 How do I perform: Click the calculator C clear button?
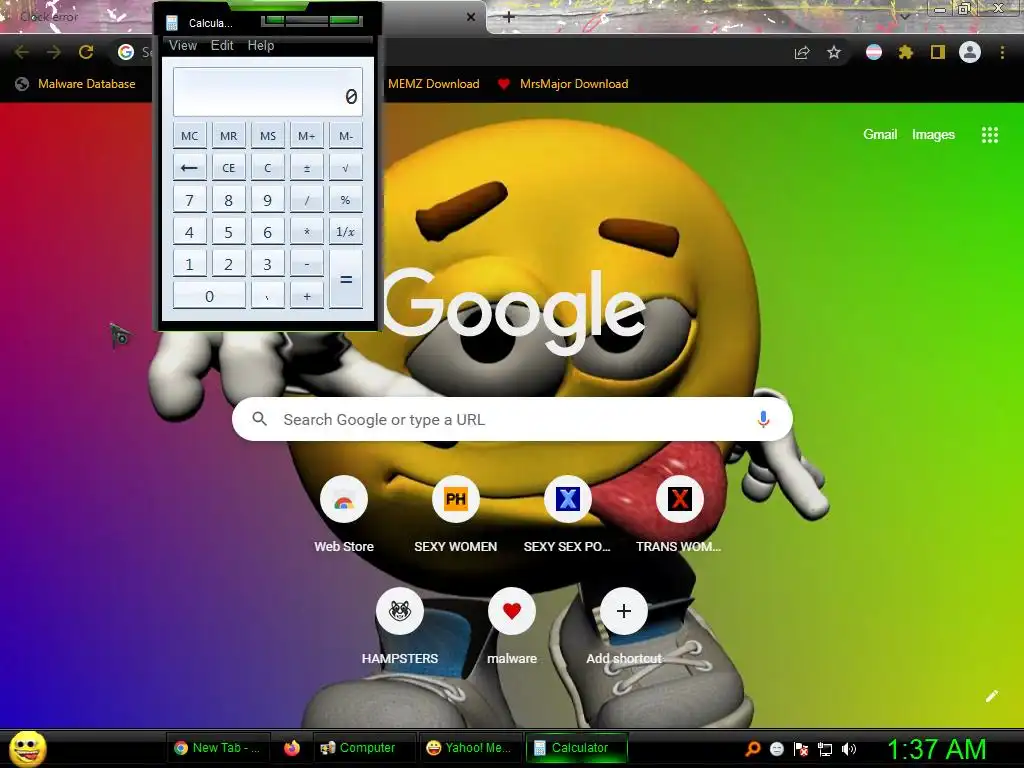point(268,168)
